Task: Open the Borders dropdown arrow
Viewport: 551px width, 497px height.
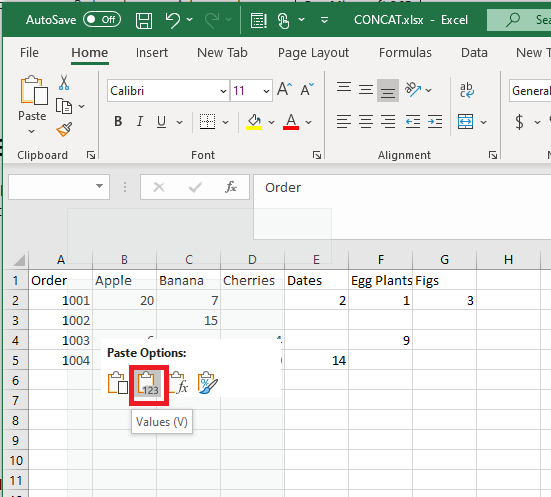Action: (226, 122)
